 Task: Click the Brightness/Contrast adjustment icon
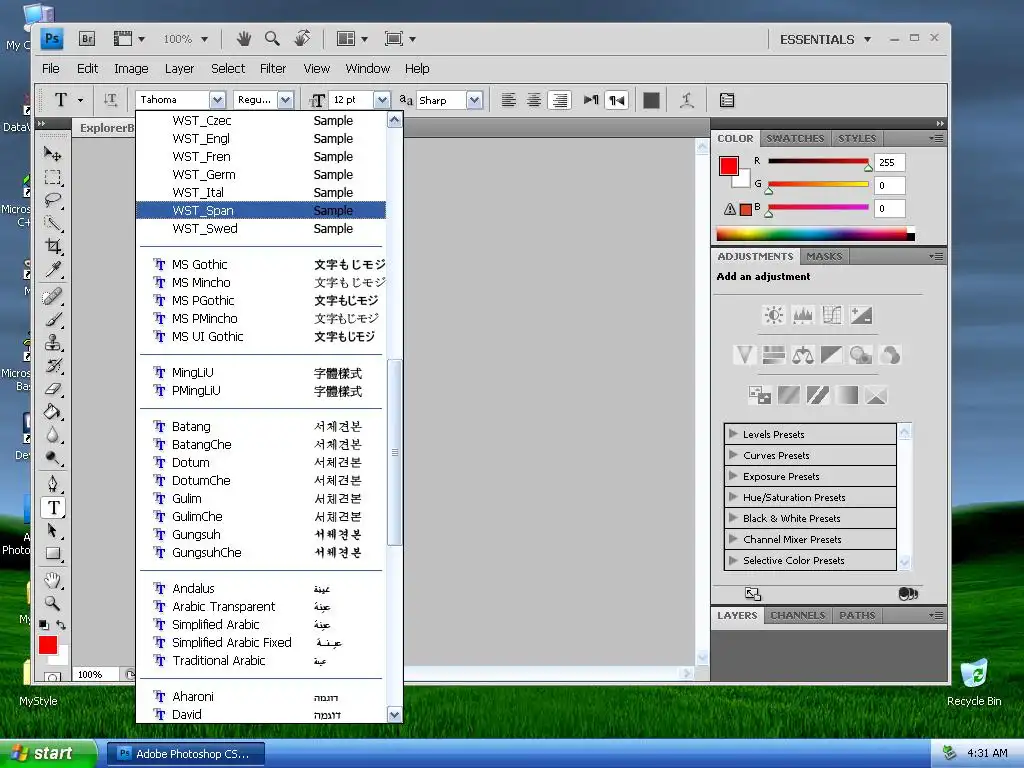[x=774, y=315]
